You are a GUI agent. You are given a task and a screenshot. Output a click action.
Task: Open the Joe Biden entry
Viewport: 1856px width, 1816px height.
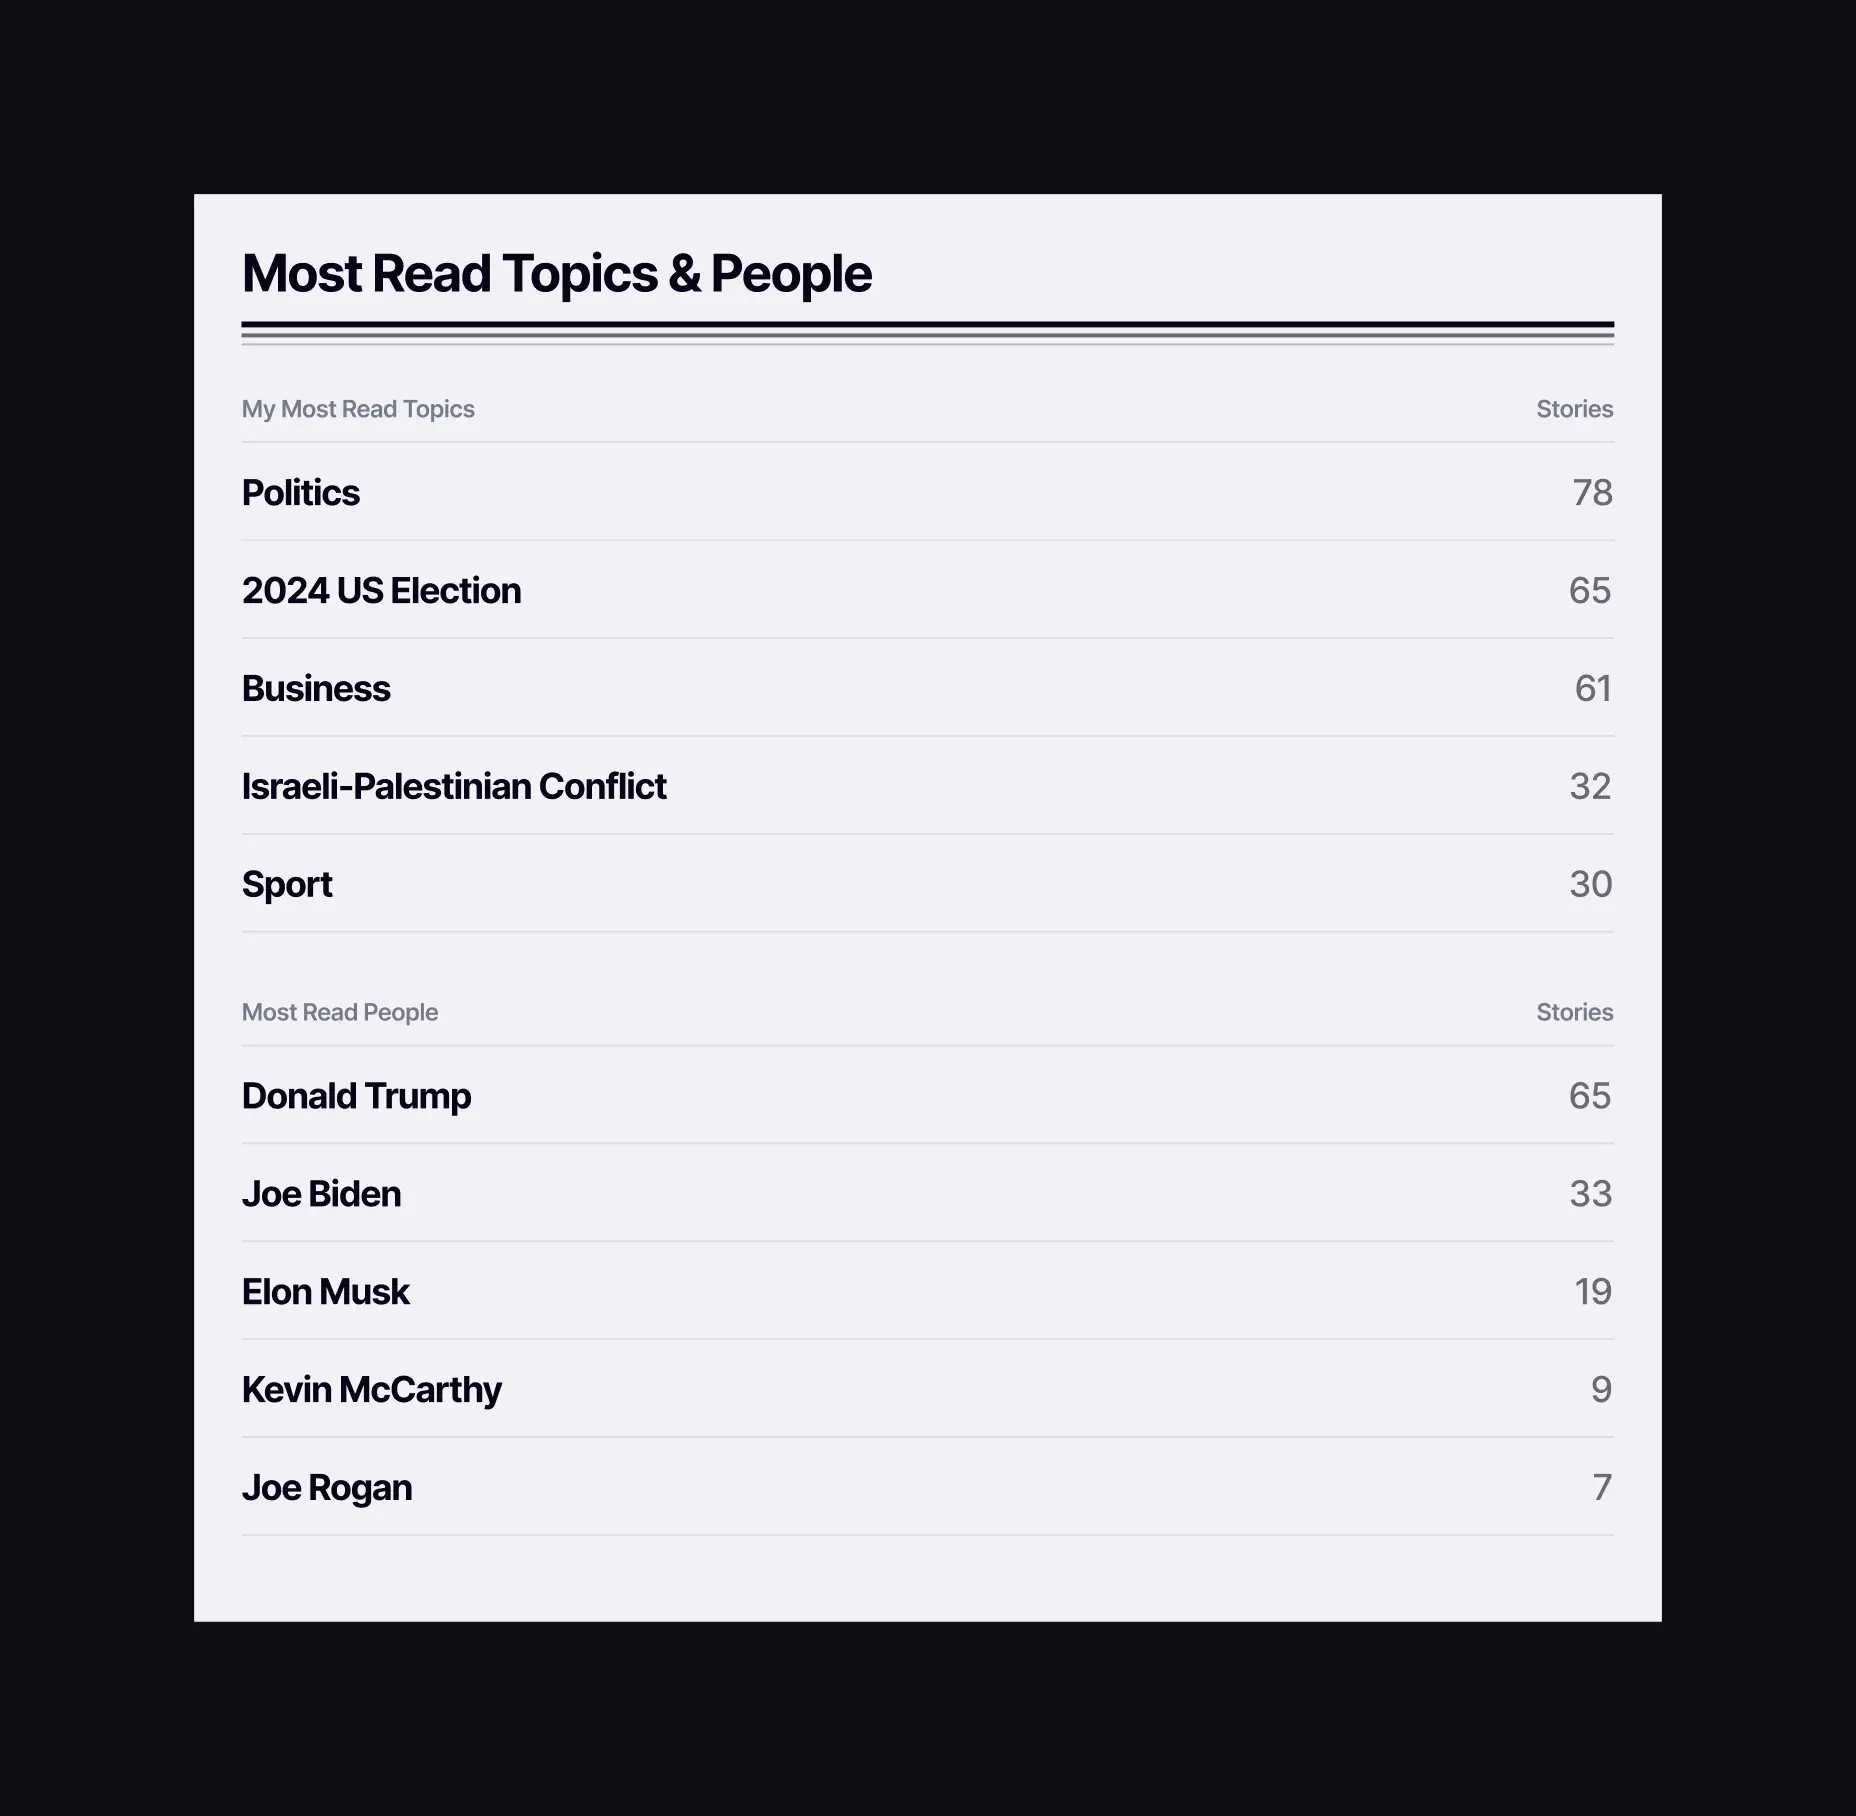point(927,1193)
